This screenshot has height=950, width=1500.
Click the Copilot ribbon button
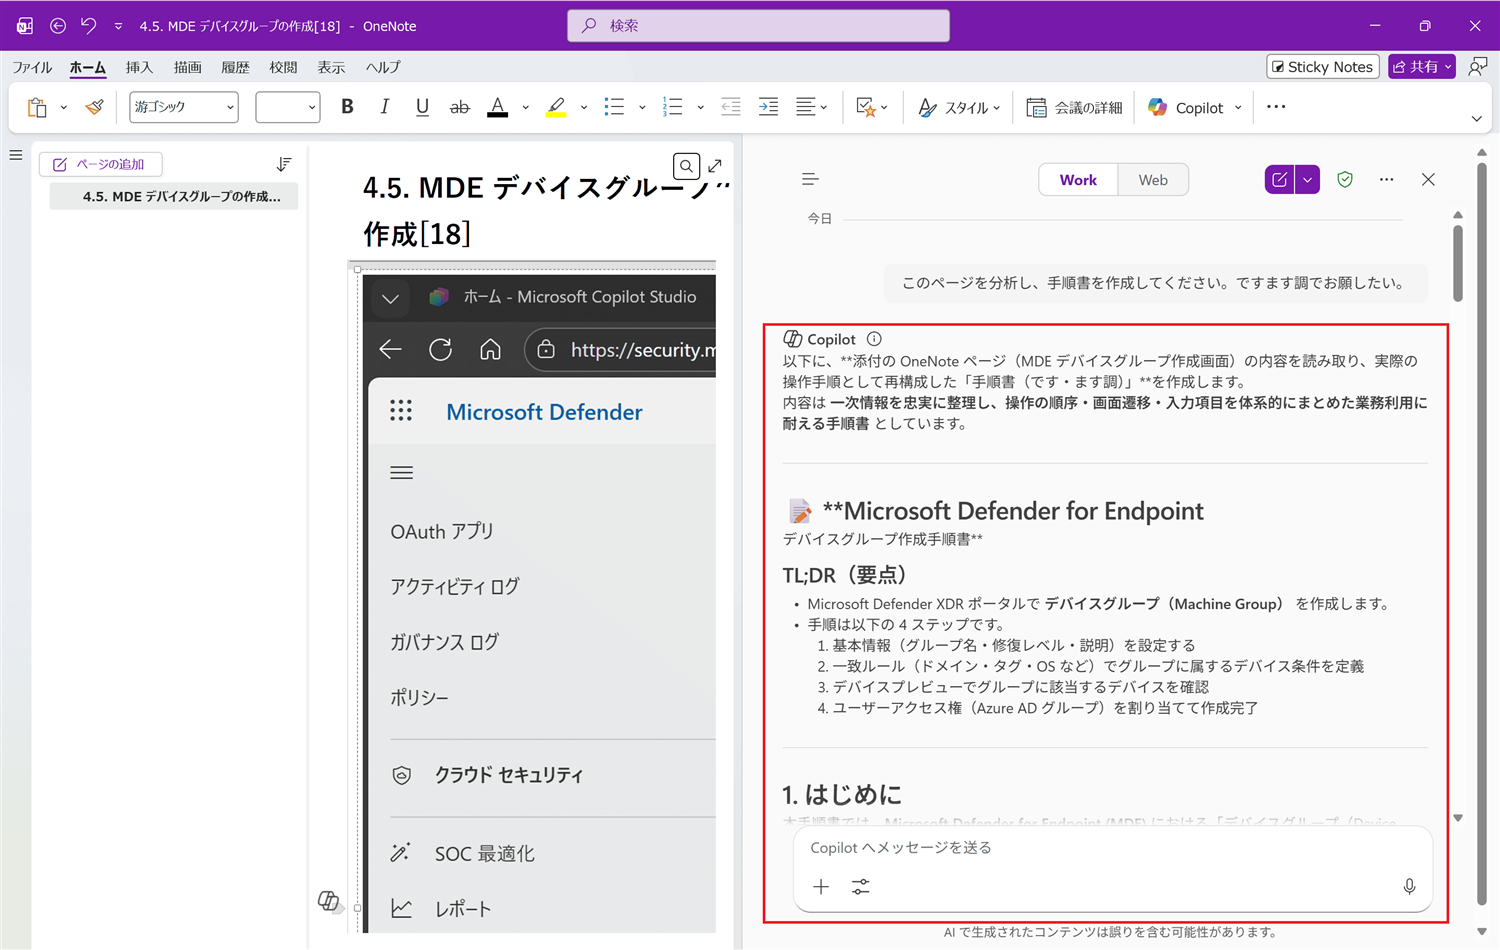click(x=1187, y=107)
